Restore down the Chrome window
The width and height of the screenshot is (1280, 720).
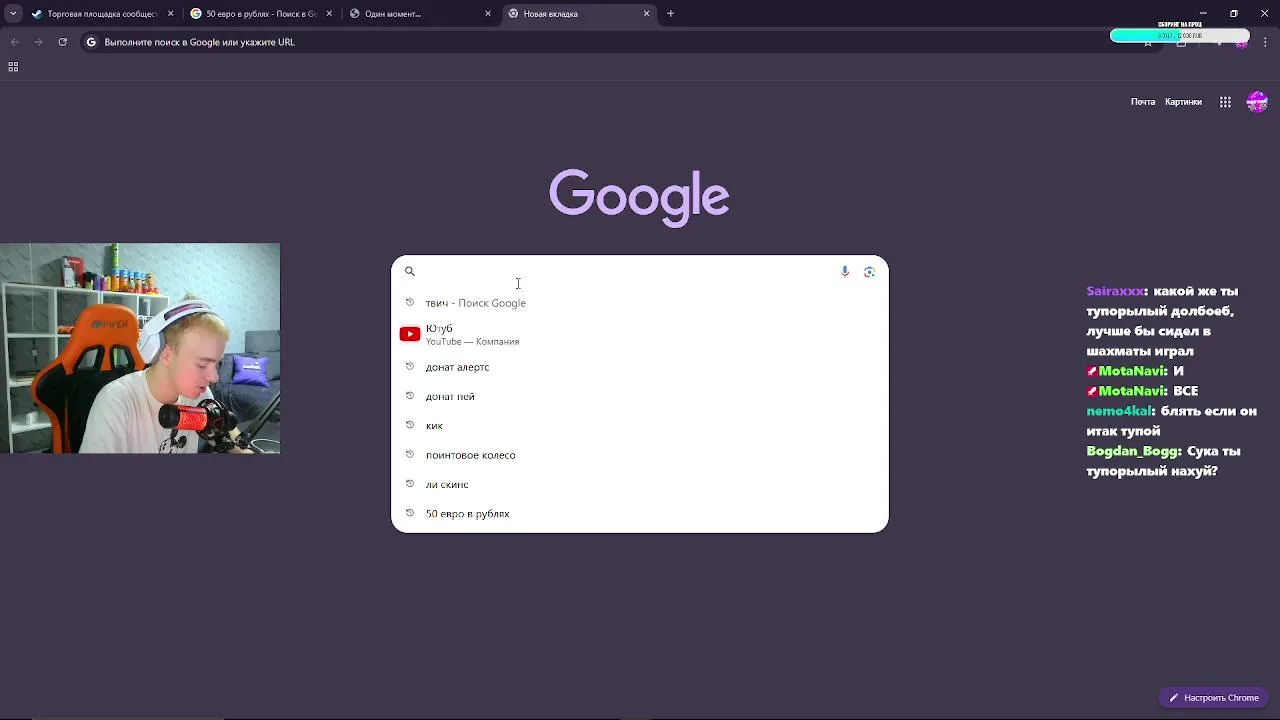1234,14
